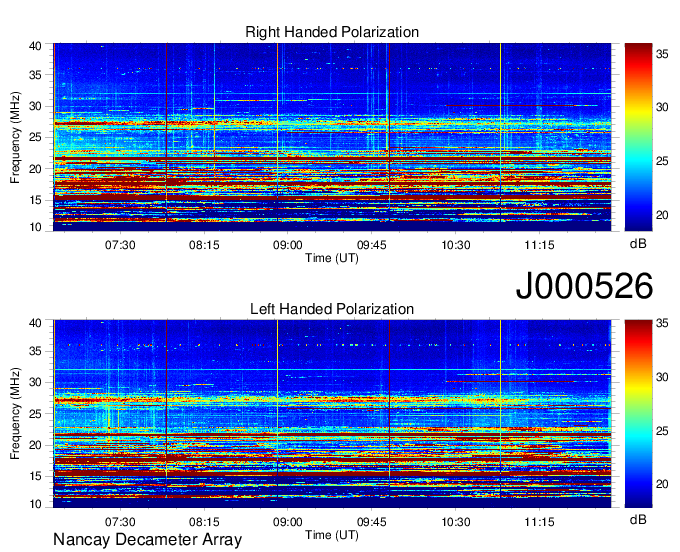Click the 10:30 tick label on bottom plot

tap(456, 522)
